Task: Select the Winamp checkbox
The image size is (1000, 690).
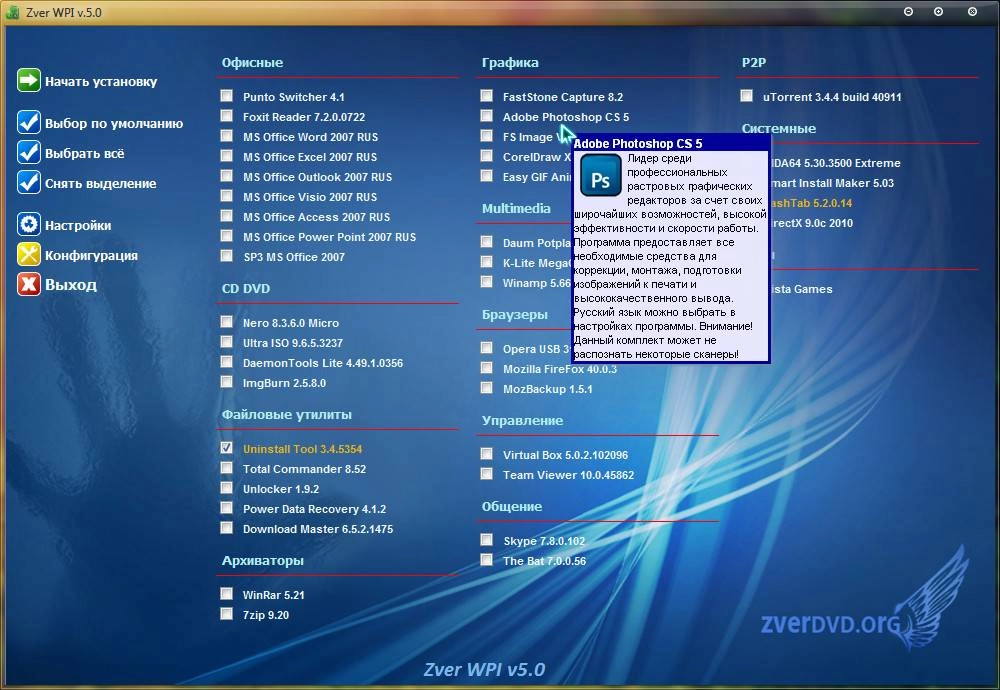Action: coord(487,281)
